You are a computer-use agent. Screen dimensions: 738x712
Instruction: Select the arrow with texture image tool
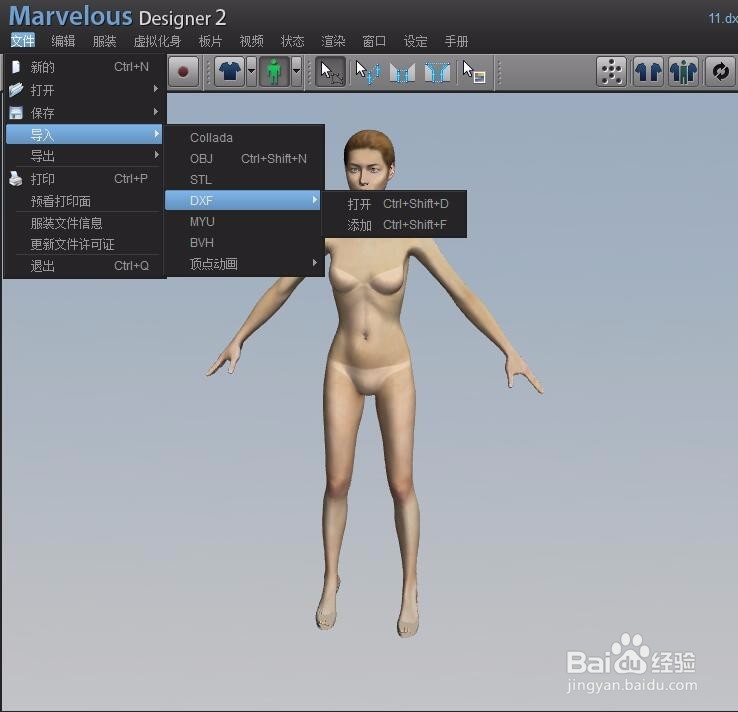click(x=473, y=72)
